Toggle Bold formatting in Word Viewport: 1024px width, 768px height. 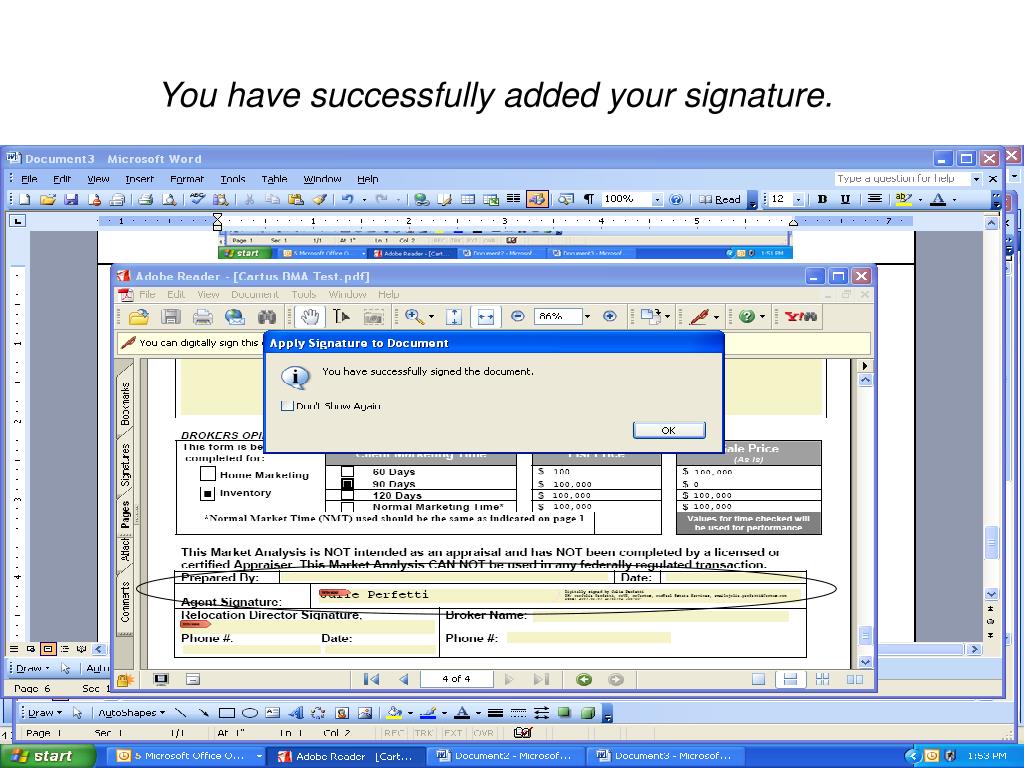click(x=822, y=199)
